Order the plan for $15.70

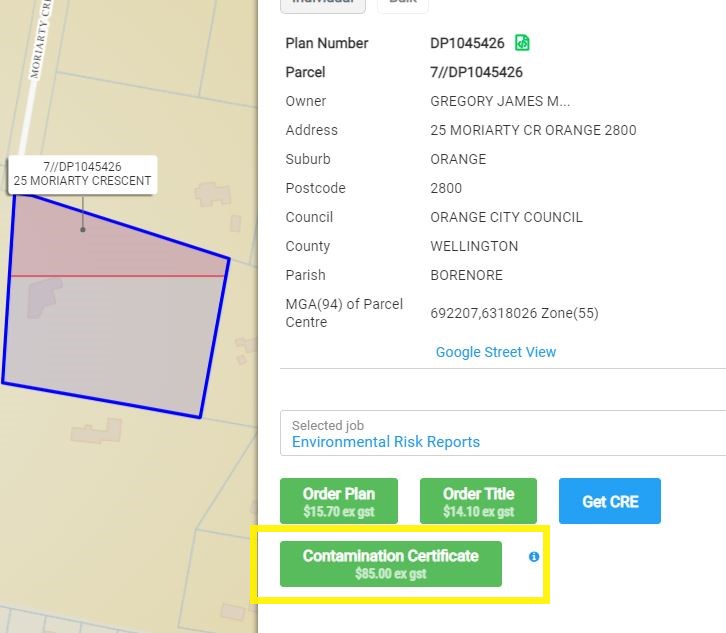[x=339, y=501]
